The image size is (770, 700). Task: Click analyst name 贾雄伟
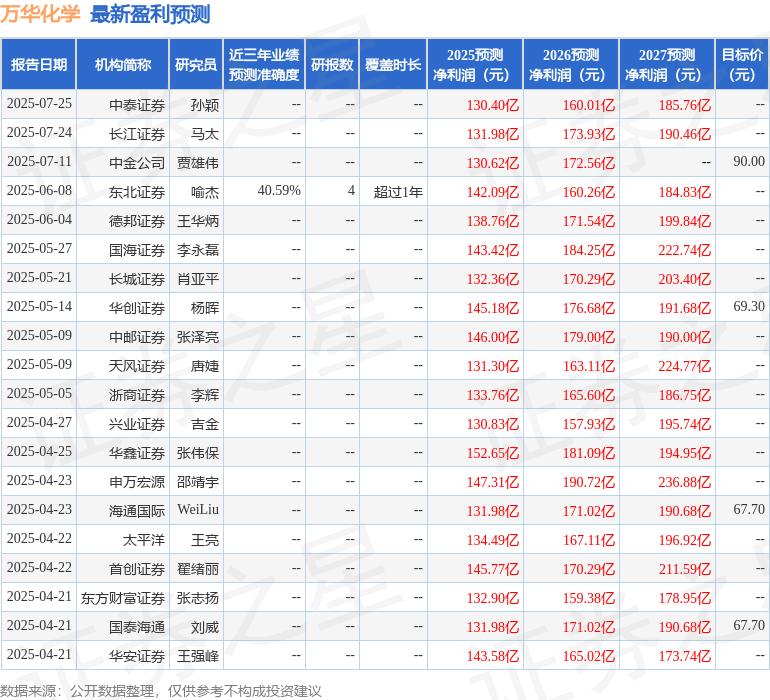(198, 162)
